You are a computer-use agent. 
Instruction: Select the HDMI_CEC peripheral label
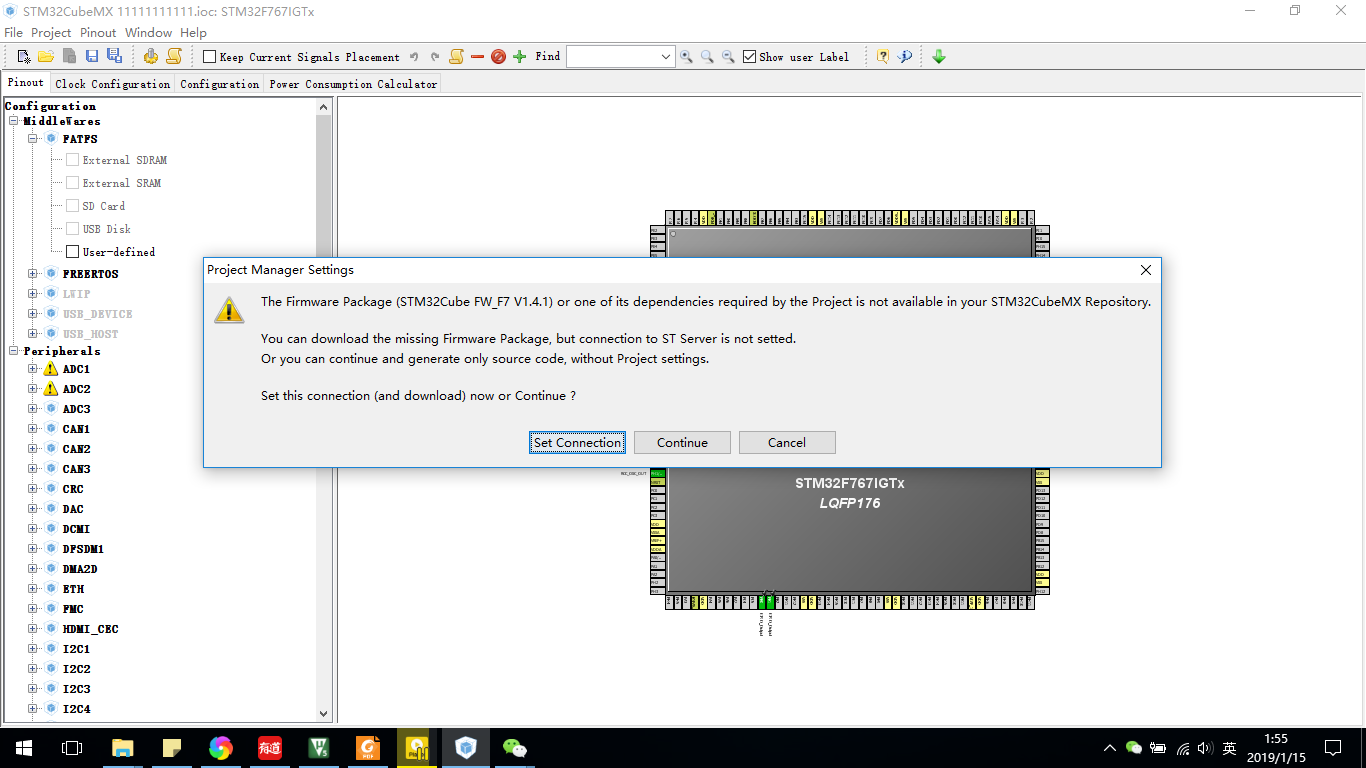click(x=90, y=629)
